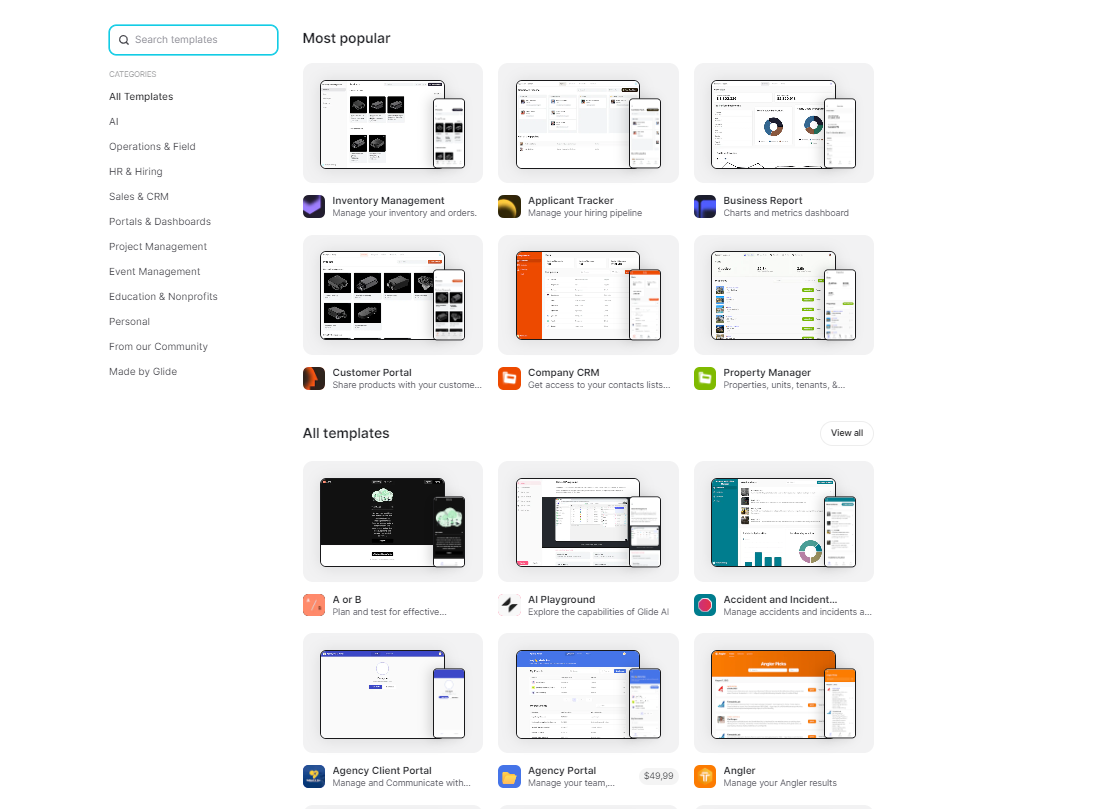Open the Company CRM preview thumbnail
1096x809 pixels.
589,295
